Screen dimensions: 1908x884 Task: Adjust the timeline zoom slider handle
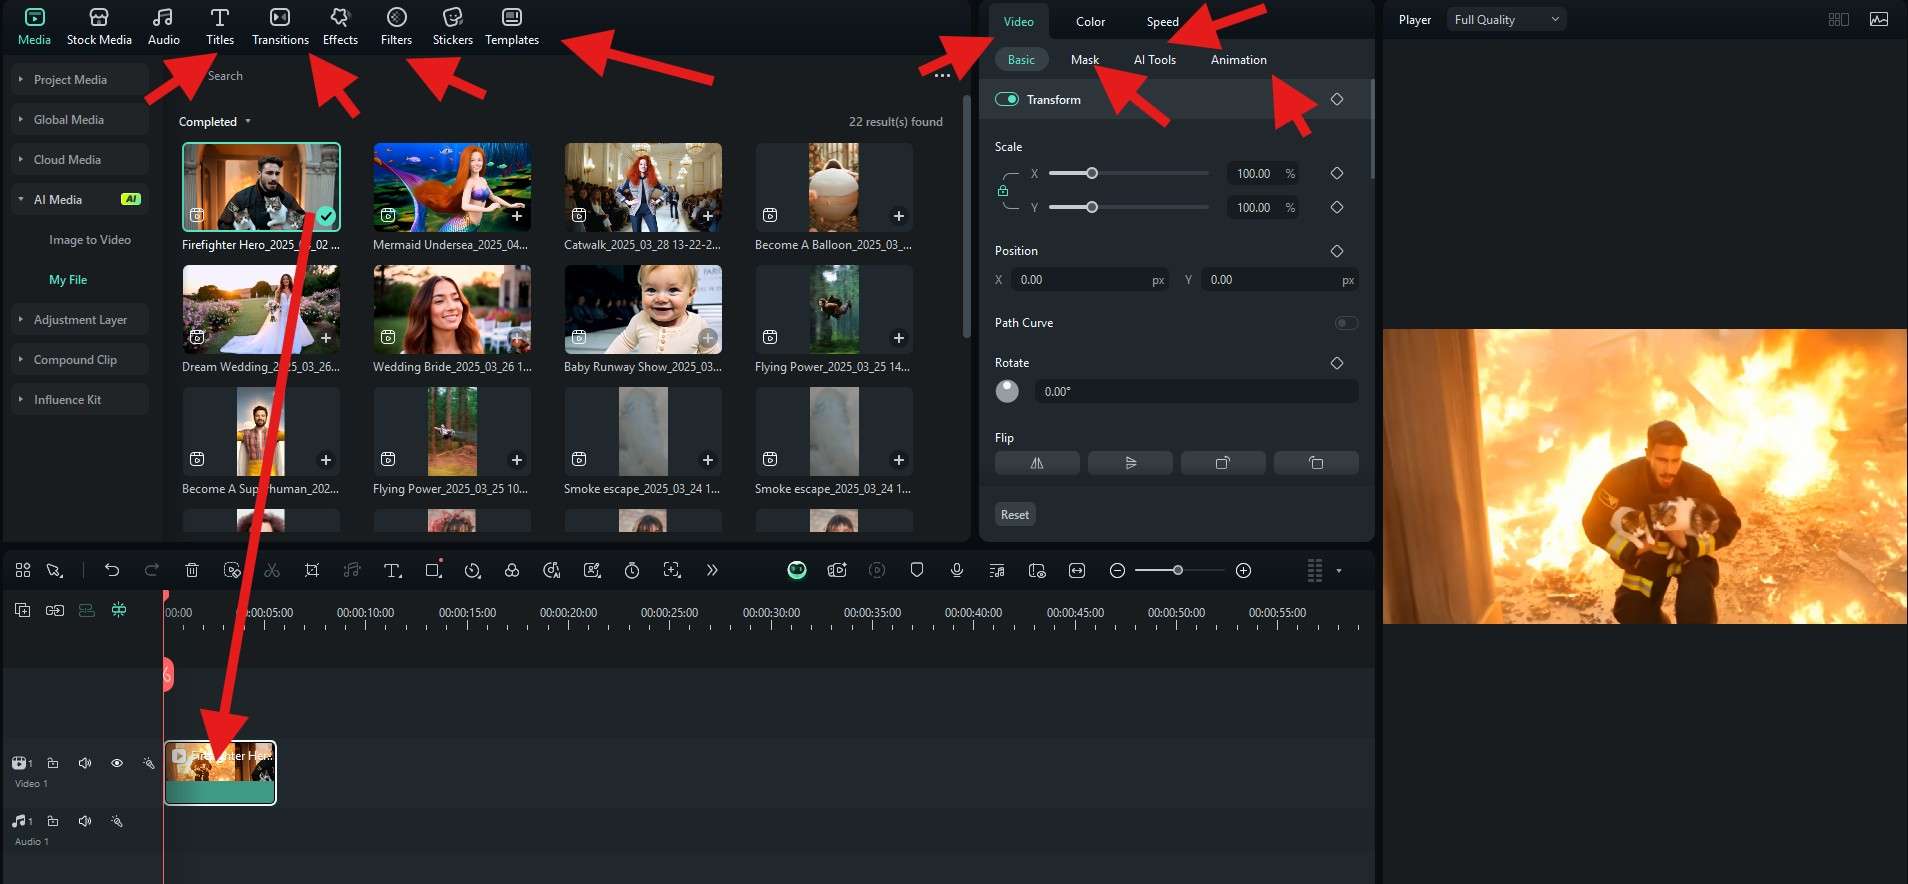coord(1178,570)
